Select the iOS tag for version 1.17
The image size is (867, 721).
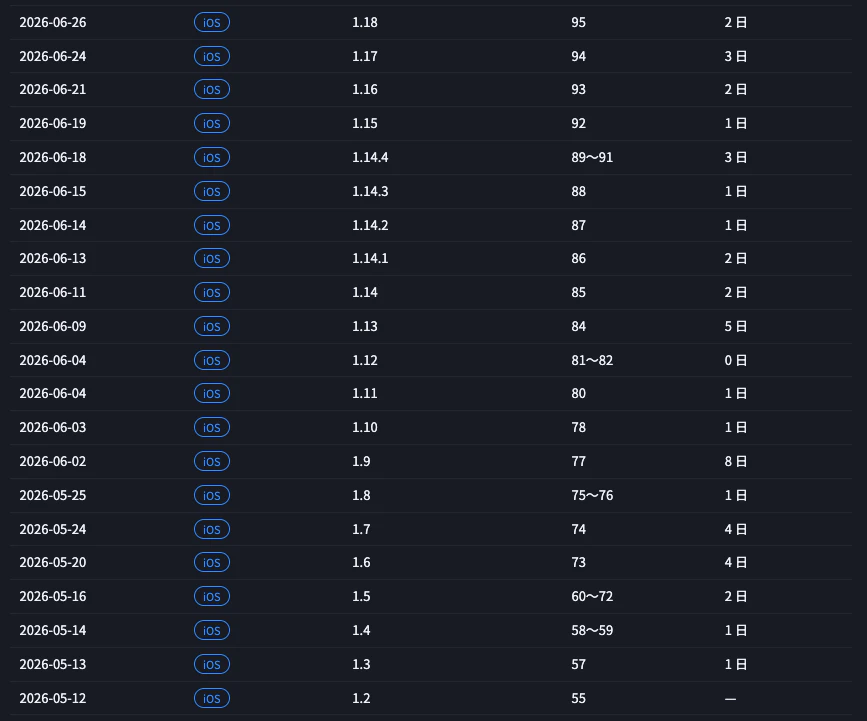click(212, 56)
